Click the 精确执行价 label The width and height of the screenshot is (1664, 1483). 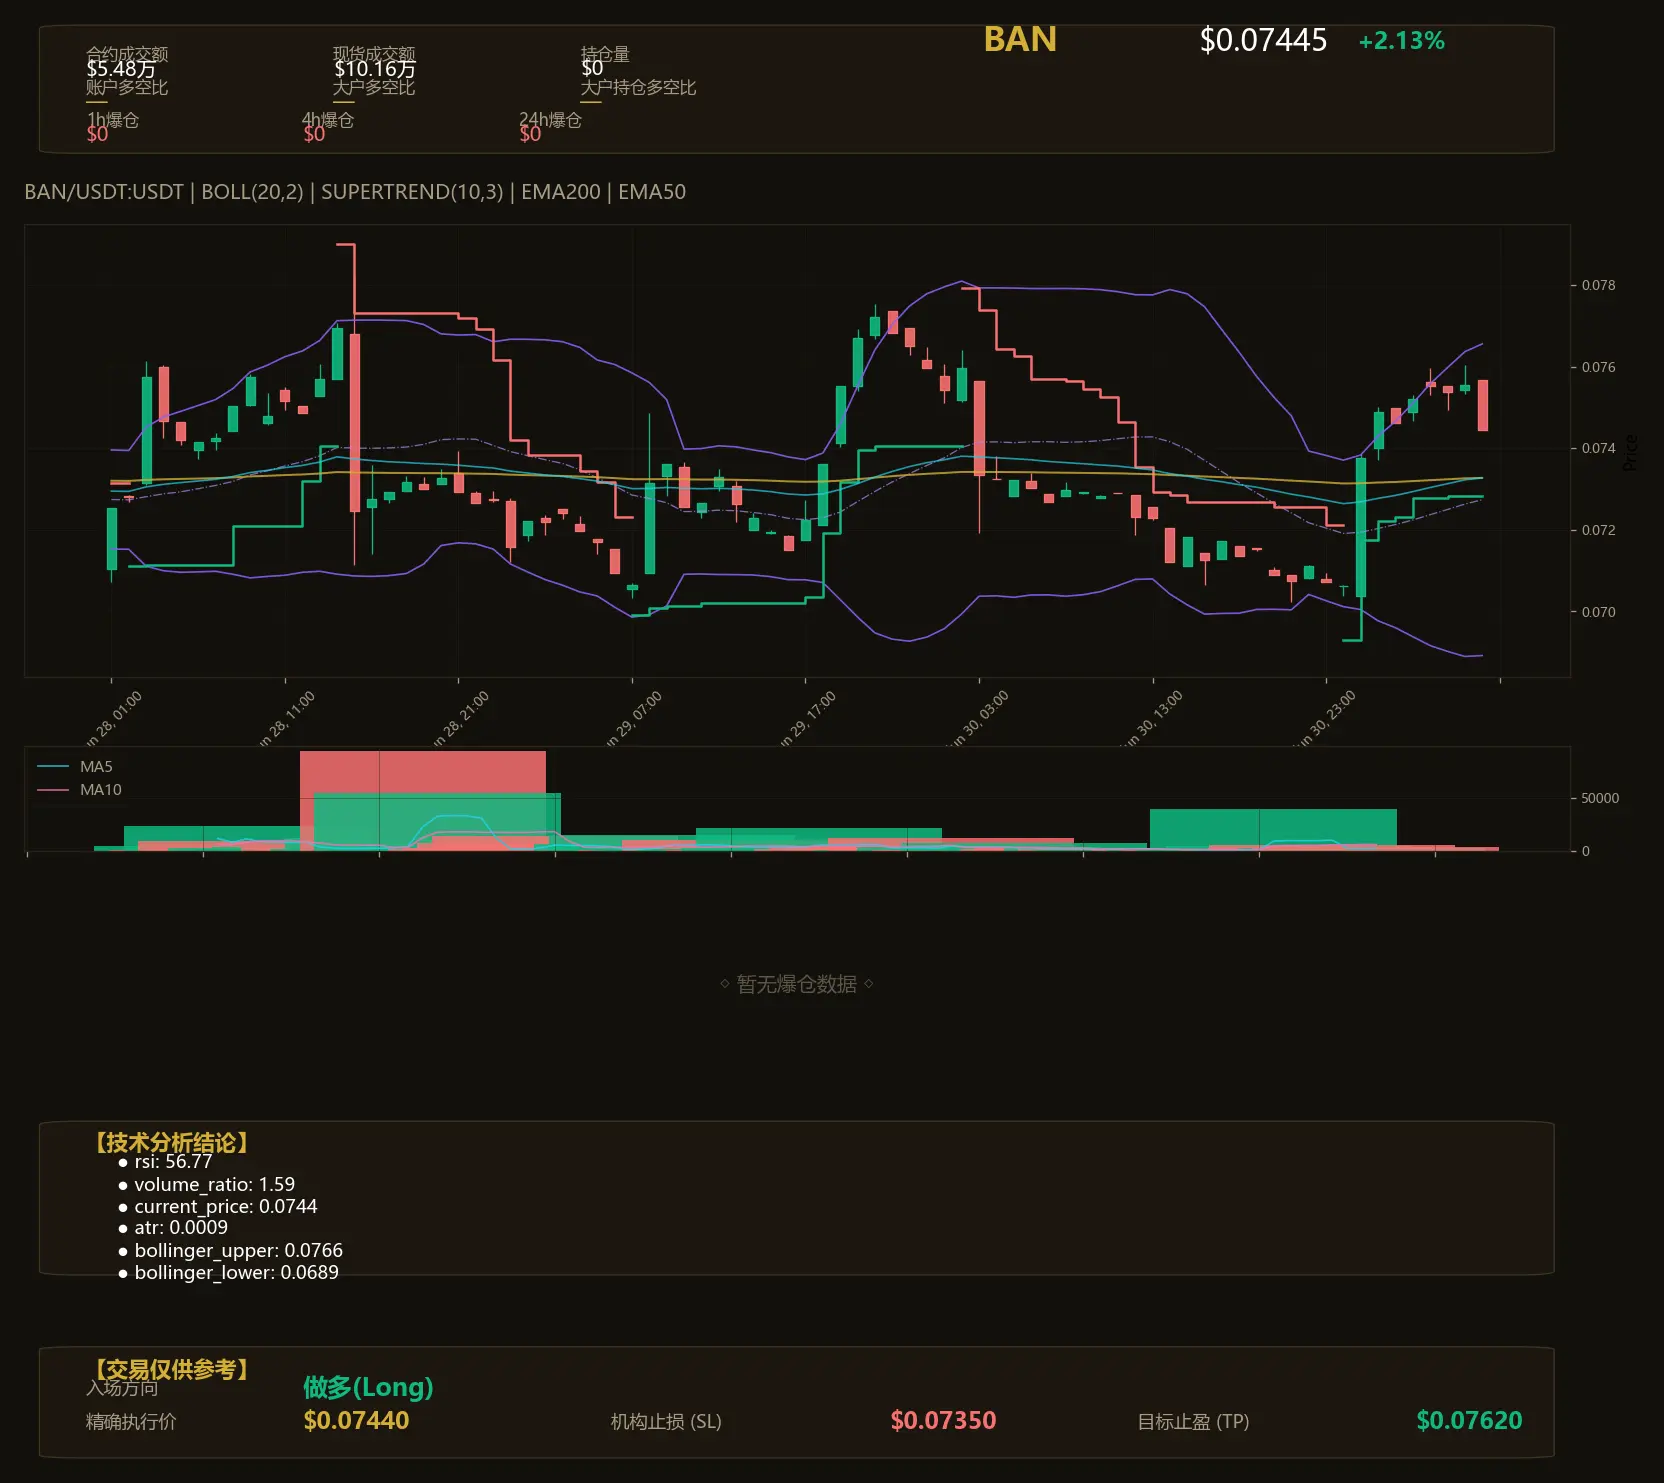[x=131, y=1421]
